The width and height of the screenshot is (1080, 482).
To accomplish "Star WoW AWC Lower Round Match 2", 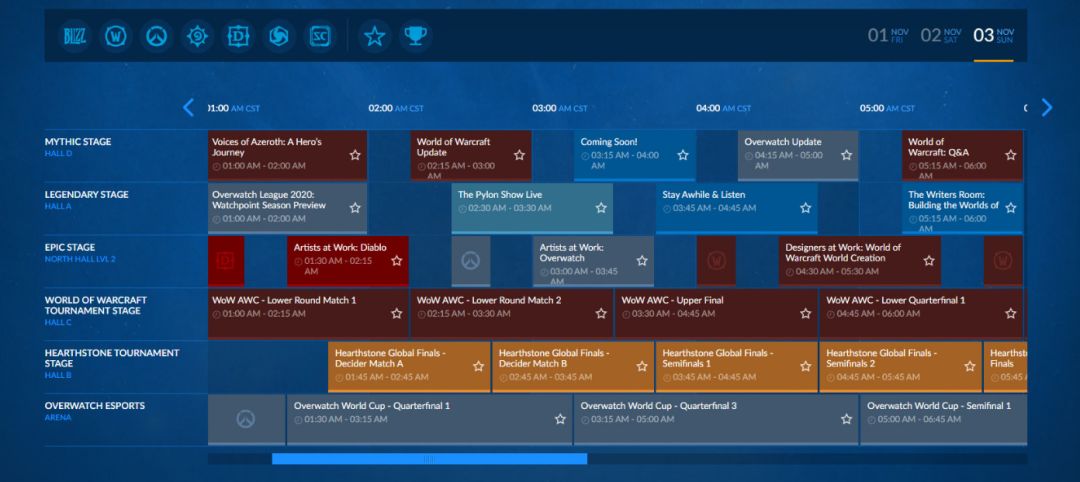I will pyautogui.click(x=601, y=313).
